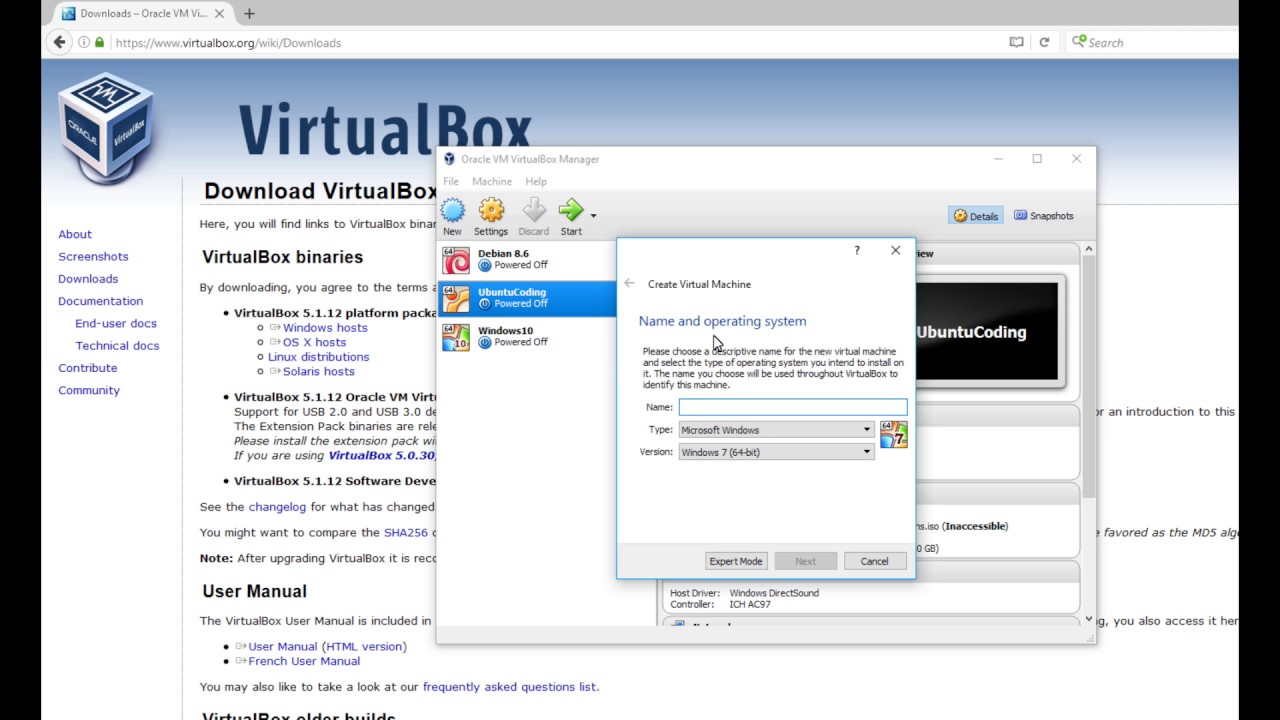Click the Expert Mode button
Image resolution: width=1280 pixels, height=720 pixels.
[736, 561]
